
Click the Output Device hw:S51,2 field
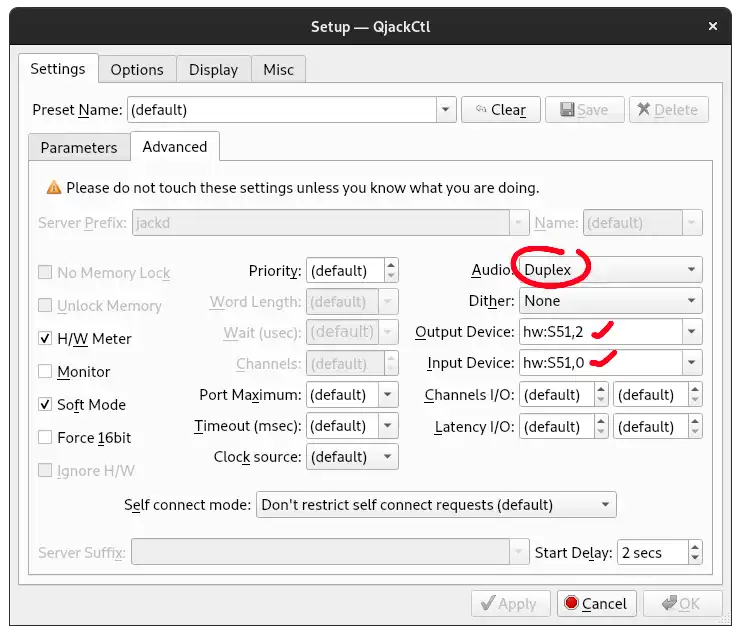tap(601, 332)
